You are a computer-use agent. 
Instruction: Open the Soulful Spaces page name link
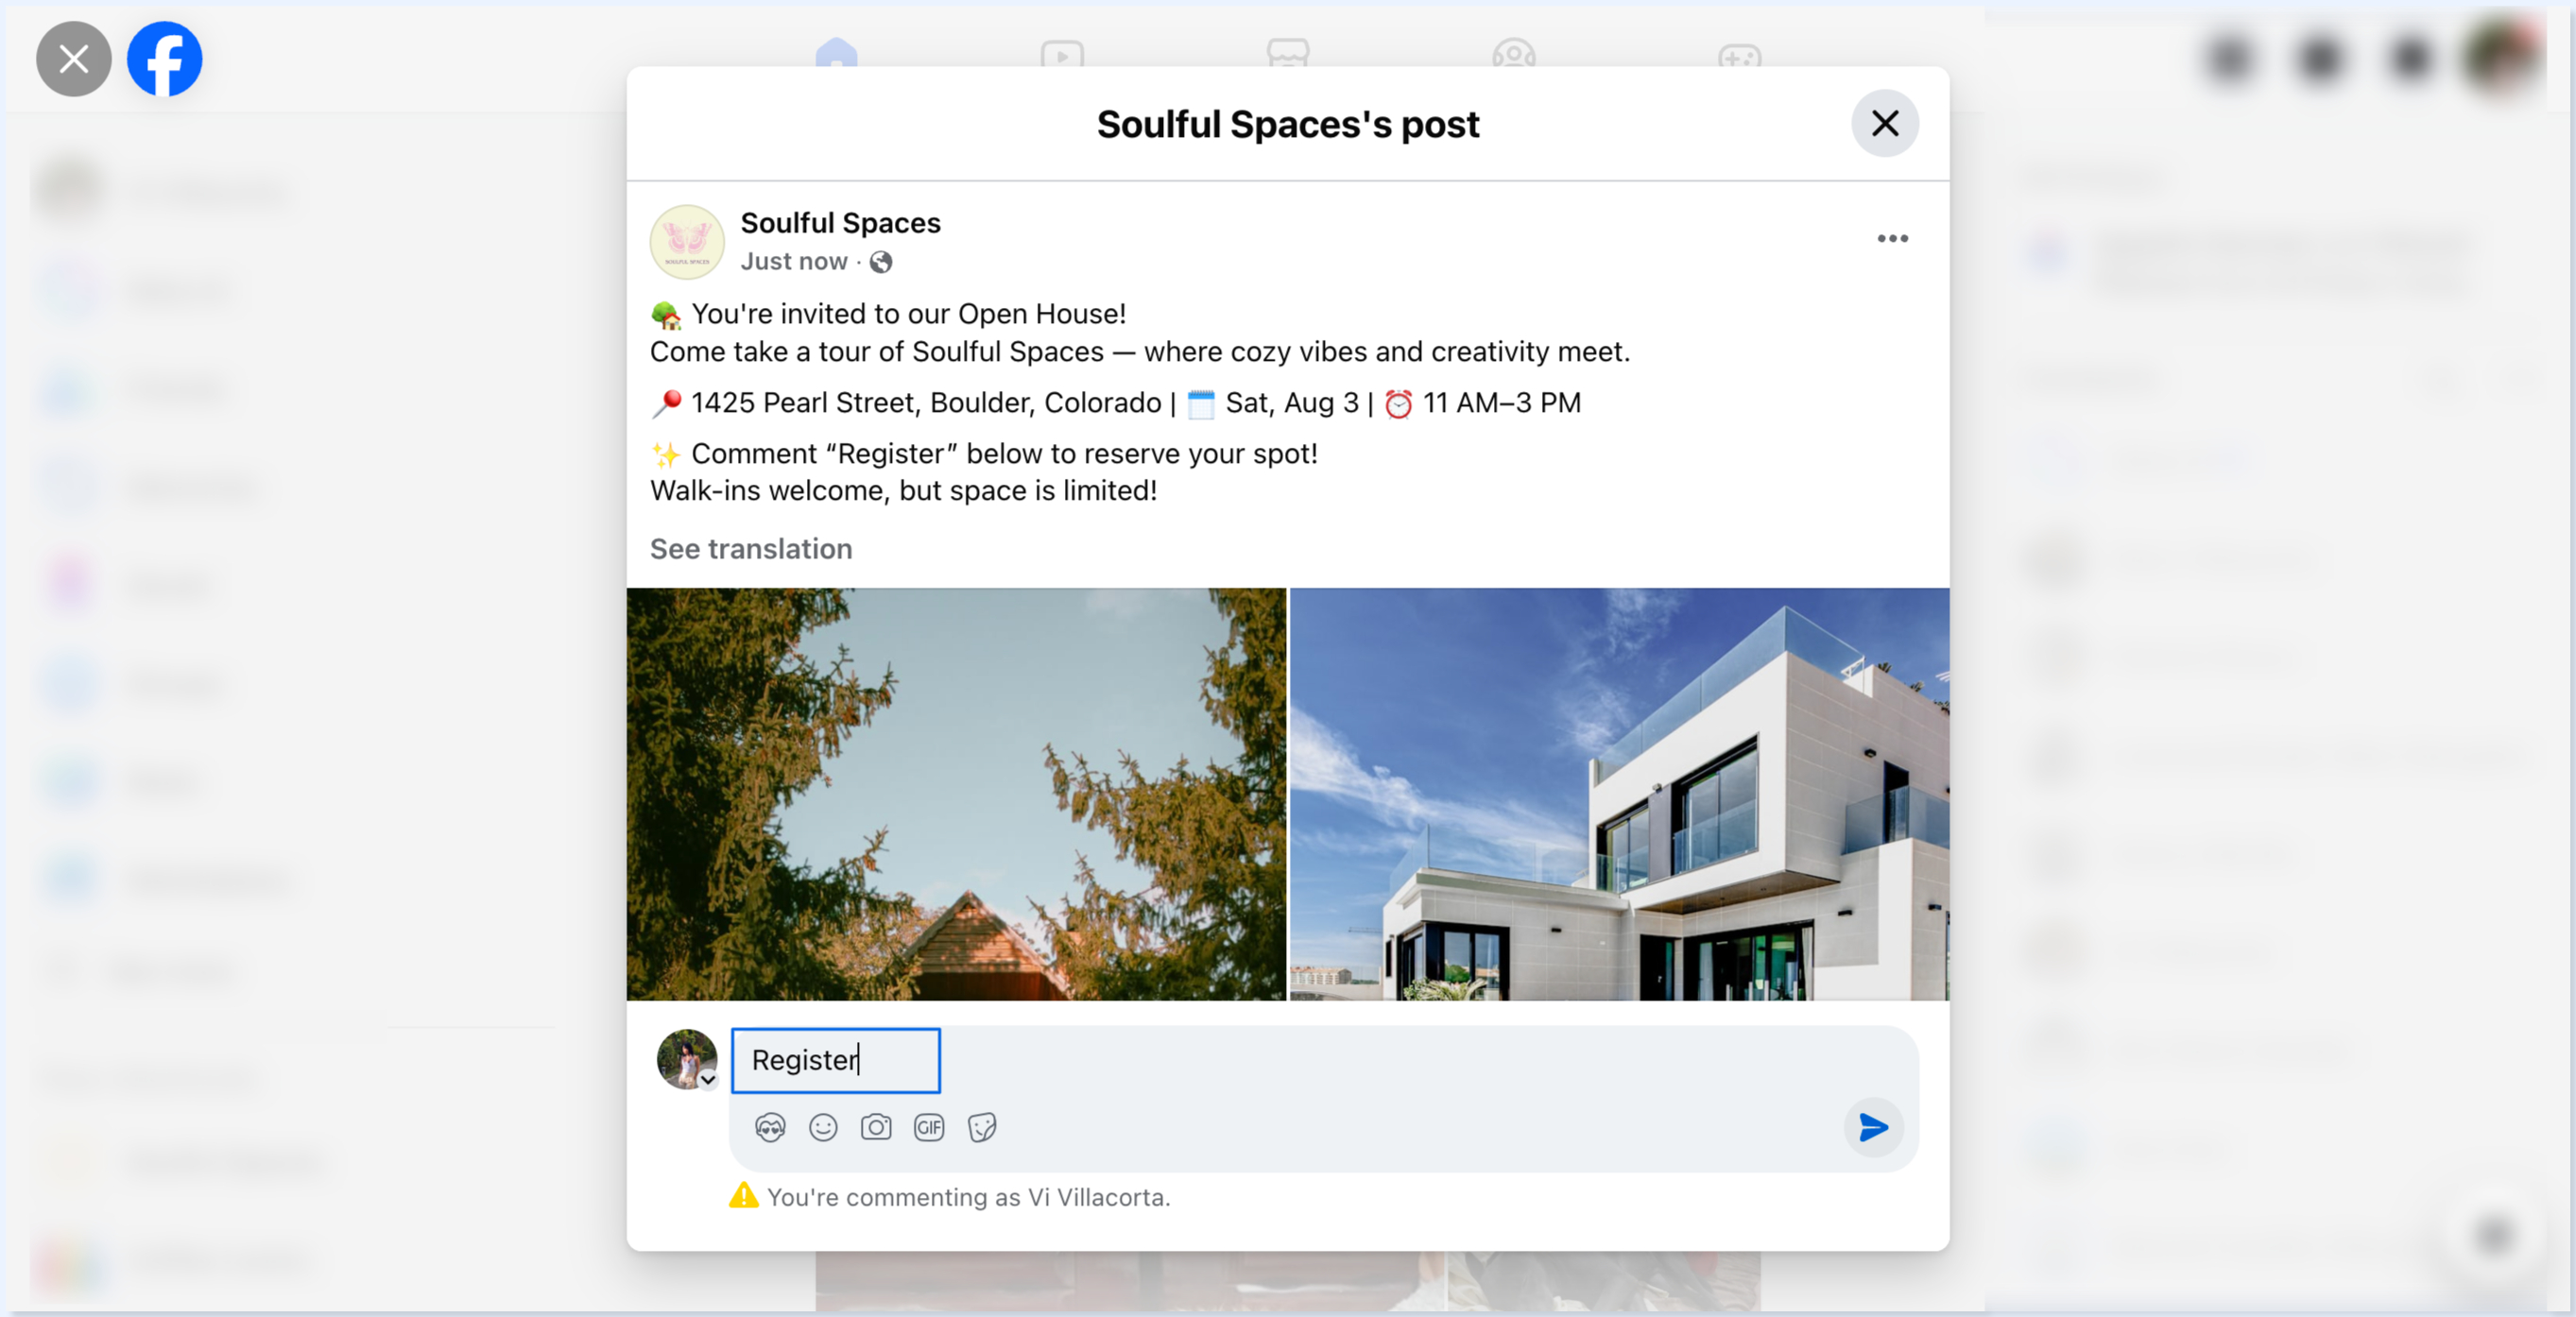(x=840, y=223)
